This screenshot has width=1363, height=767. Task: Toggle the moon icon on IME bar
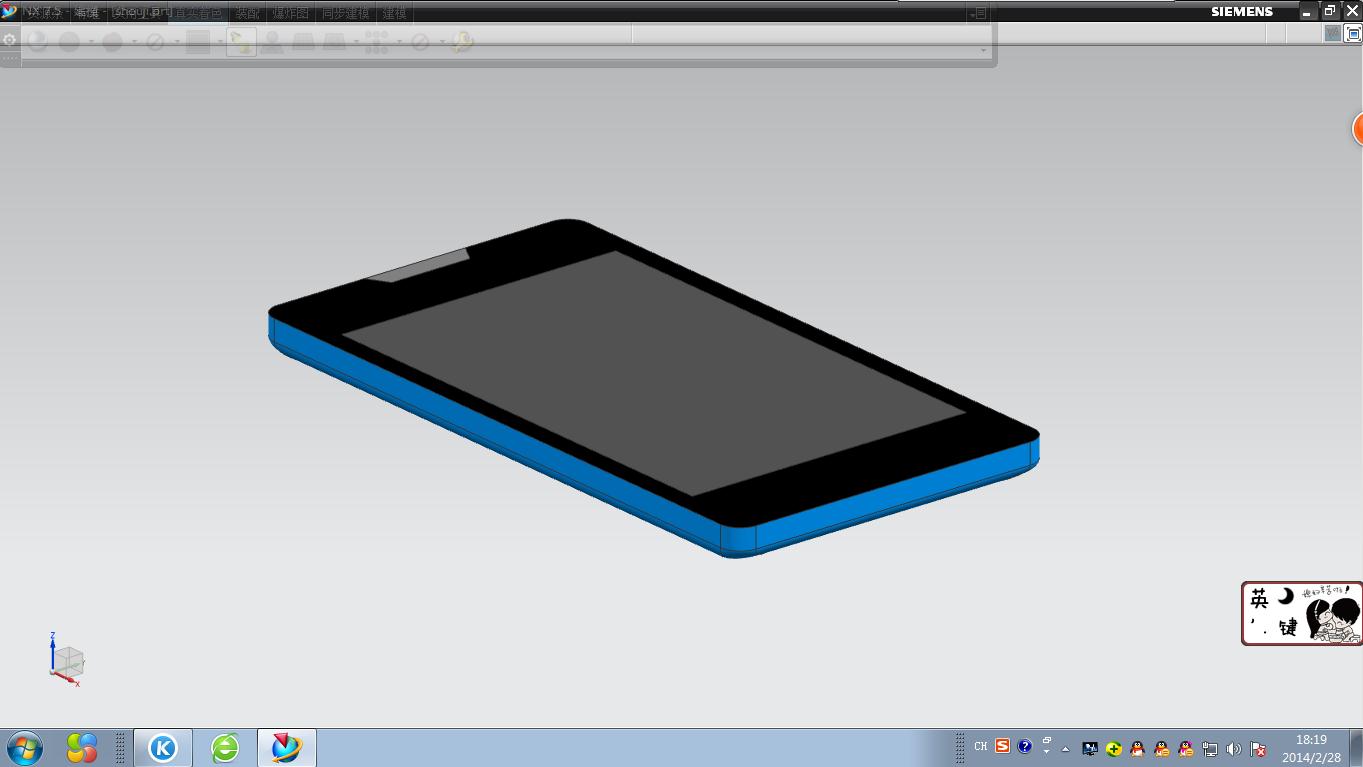(x=1285, y=597)
